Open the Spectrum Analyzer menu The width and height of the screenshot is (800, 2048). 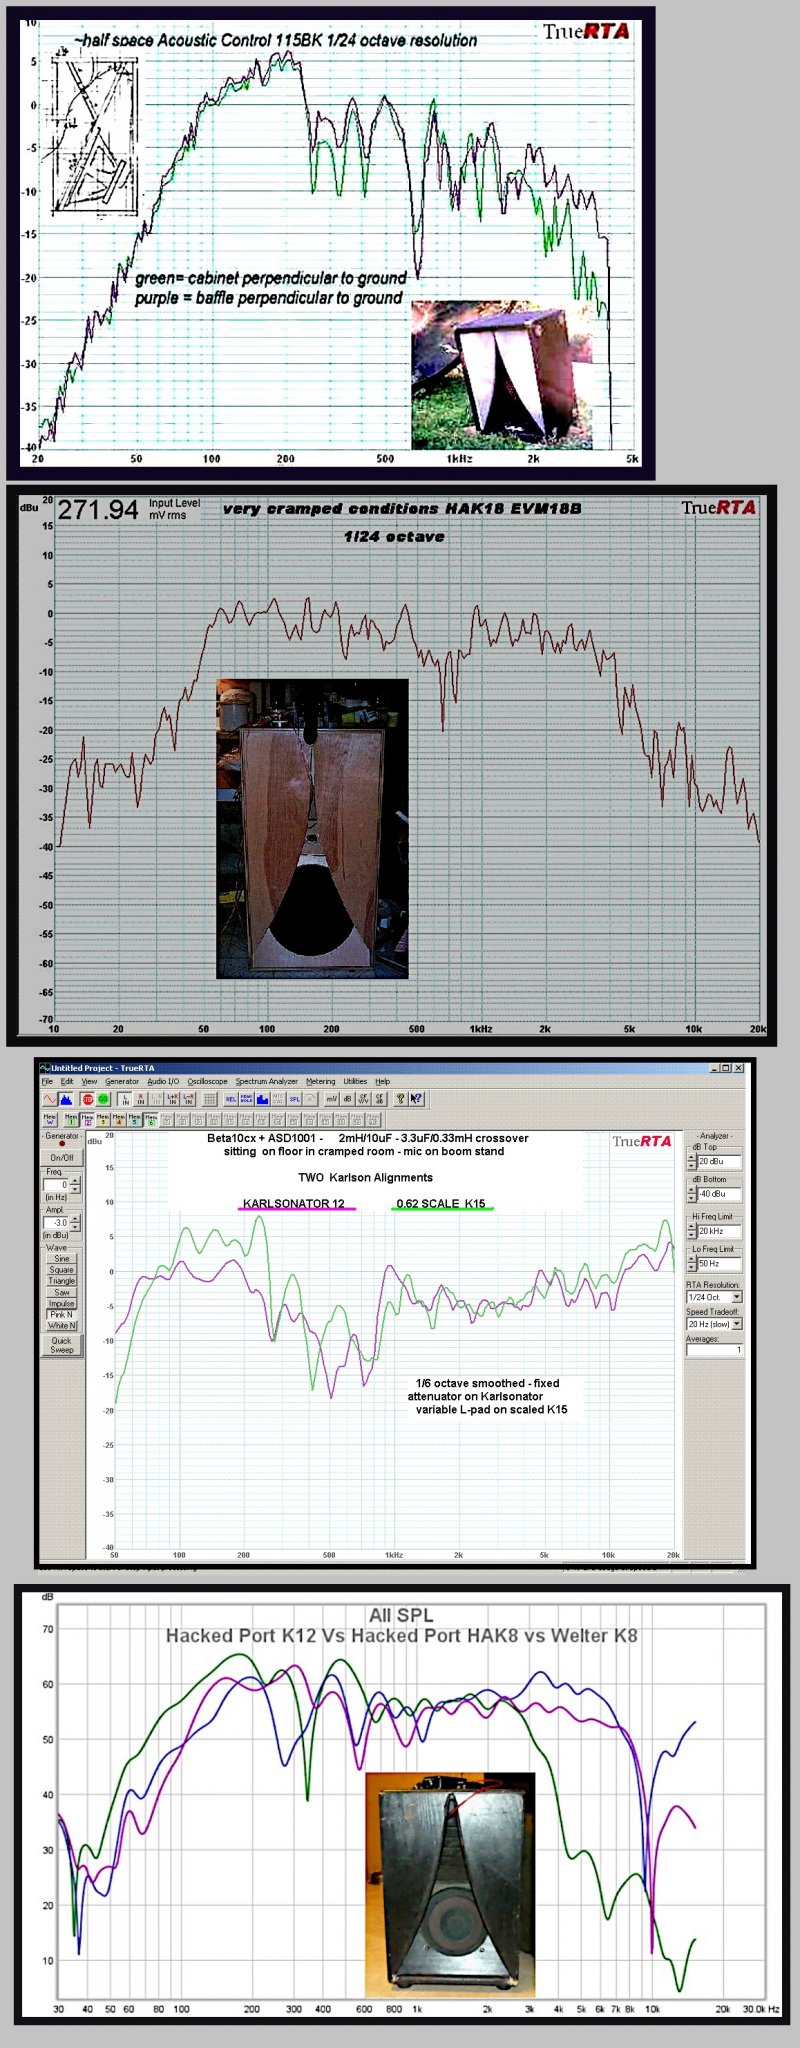click(x=267, y=1081)
